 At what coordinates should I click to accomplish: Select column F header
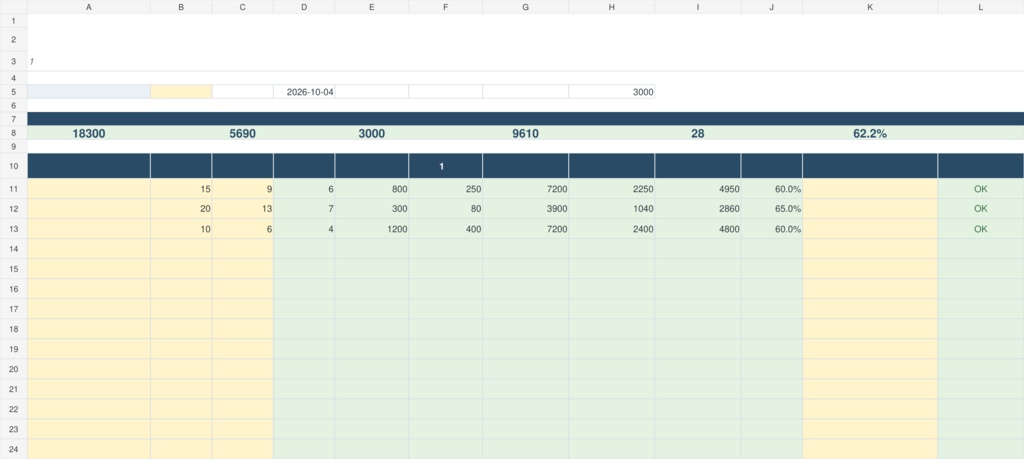pos(445,7)
